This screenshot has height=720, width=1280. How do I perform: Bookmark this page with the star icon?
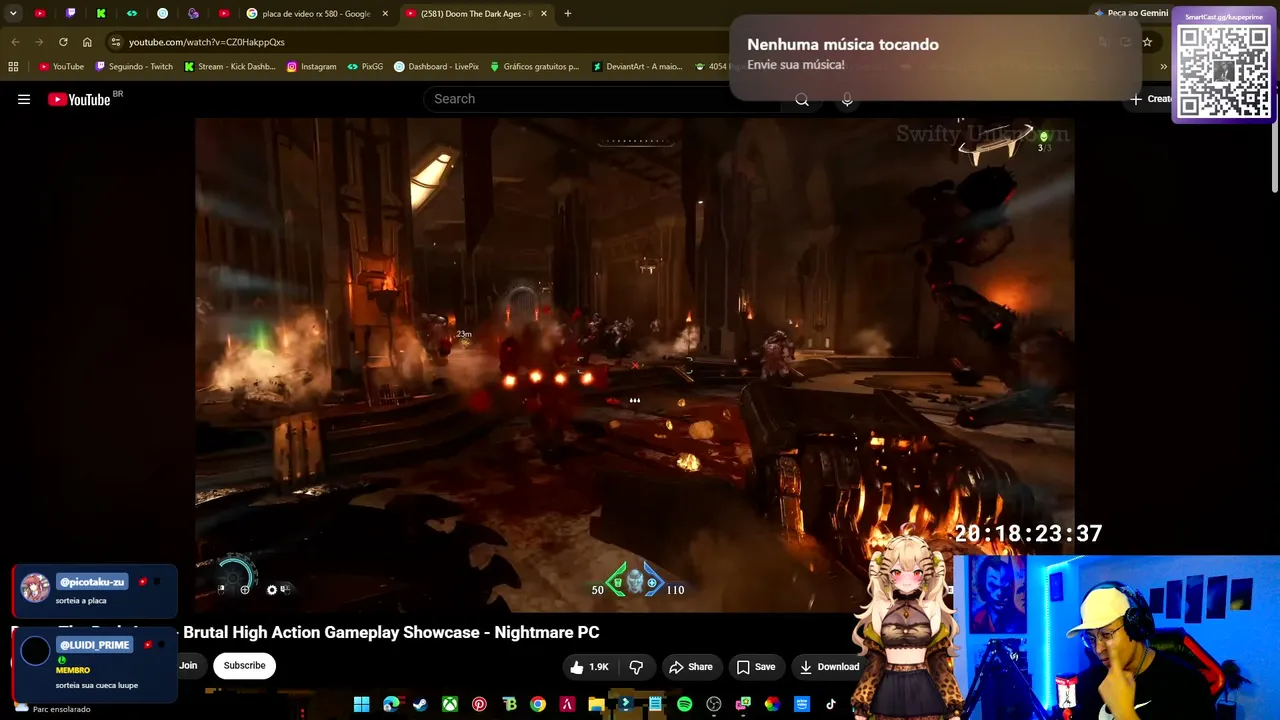click(x=1147, y=42)
